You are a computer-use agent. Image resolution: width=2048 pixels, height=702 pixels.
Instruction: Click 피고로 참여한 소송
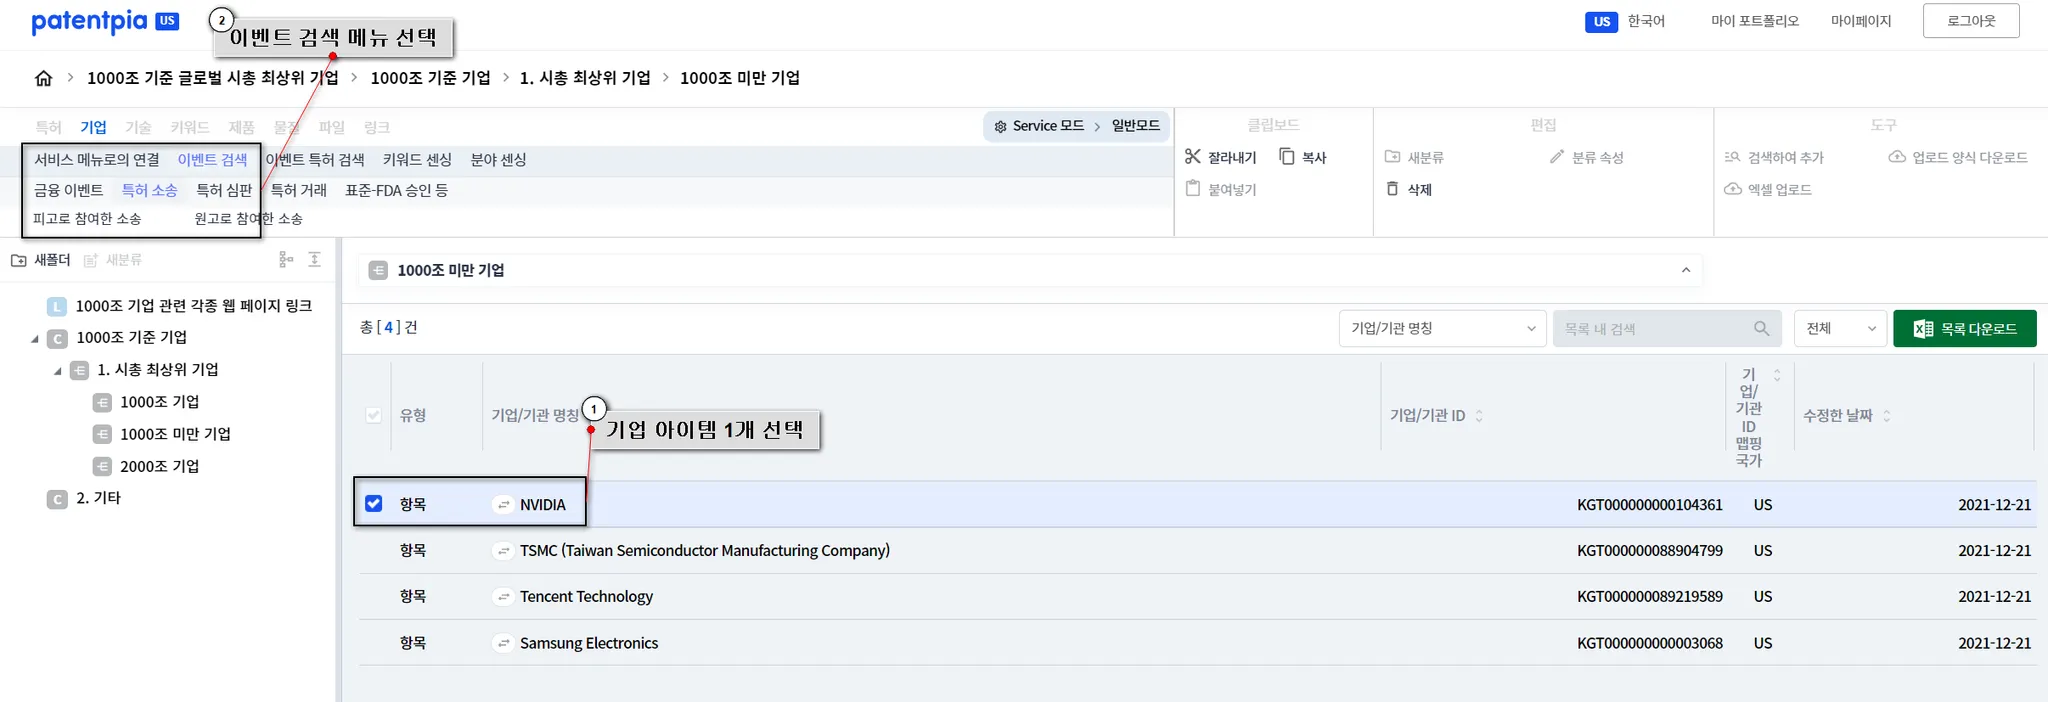pyautogui.click(x=87, y=219)
